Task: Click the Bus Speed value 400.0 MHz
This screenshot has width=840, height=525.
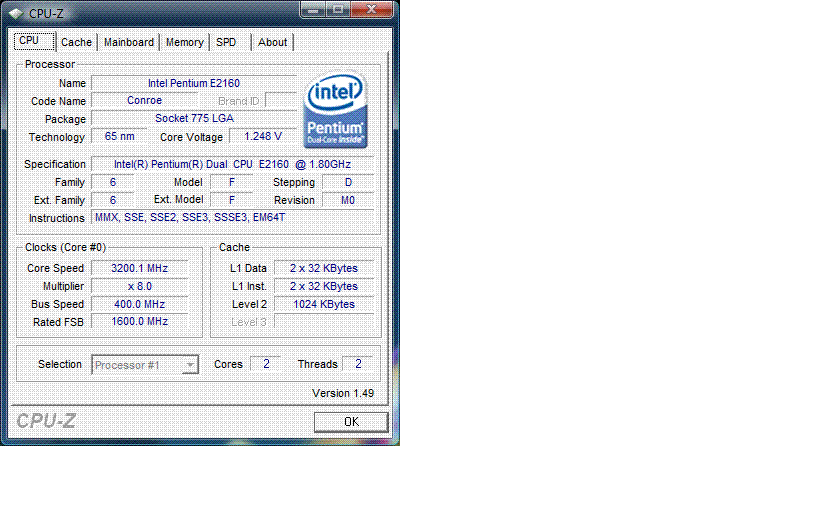Action: click(x=140, y=304)
